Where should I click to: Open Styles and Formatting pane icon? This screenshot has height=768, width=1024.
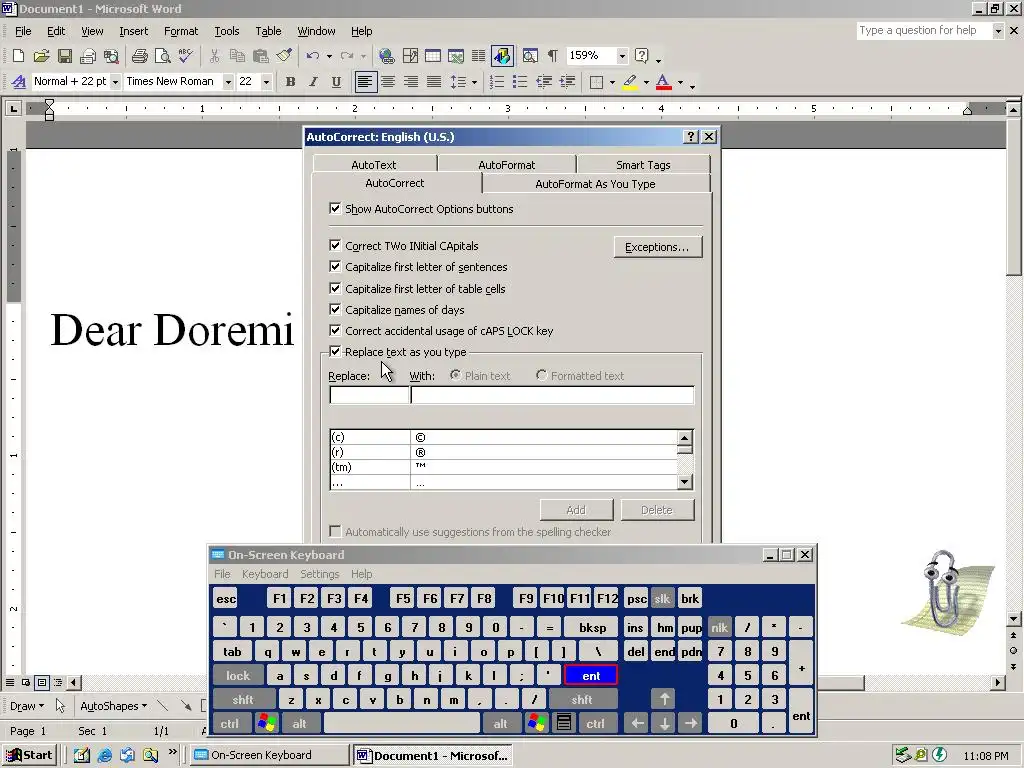[19, 82]
